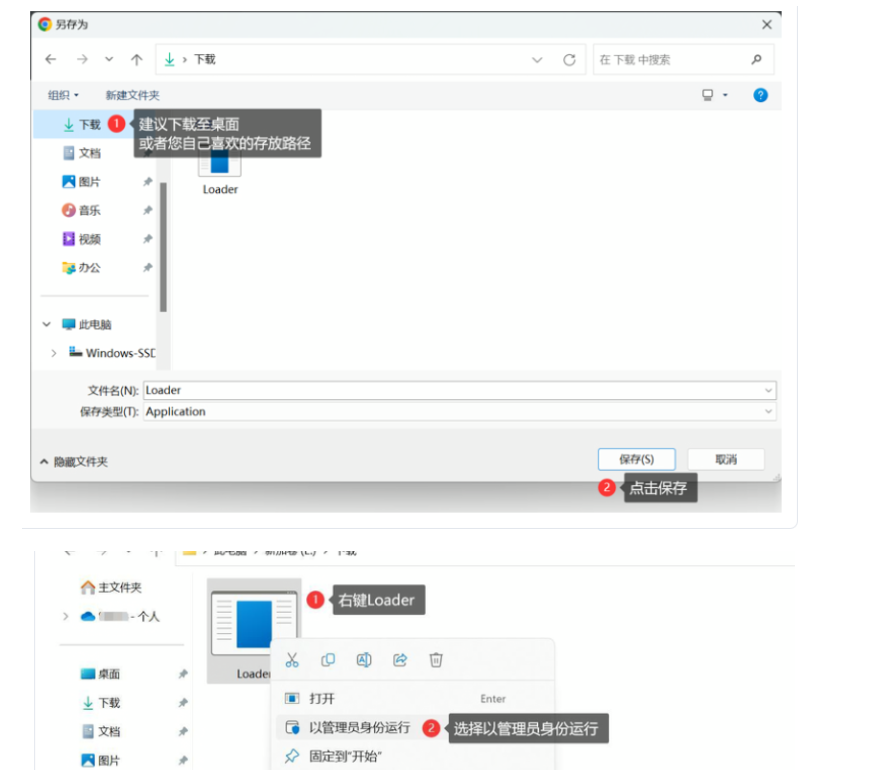Click the Share icon in context menu
Image resolution: width=888 pixels, height=770 pixels.
(x=400, y=660)
